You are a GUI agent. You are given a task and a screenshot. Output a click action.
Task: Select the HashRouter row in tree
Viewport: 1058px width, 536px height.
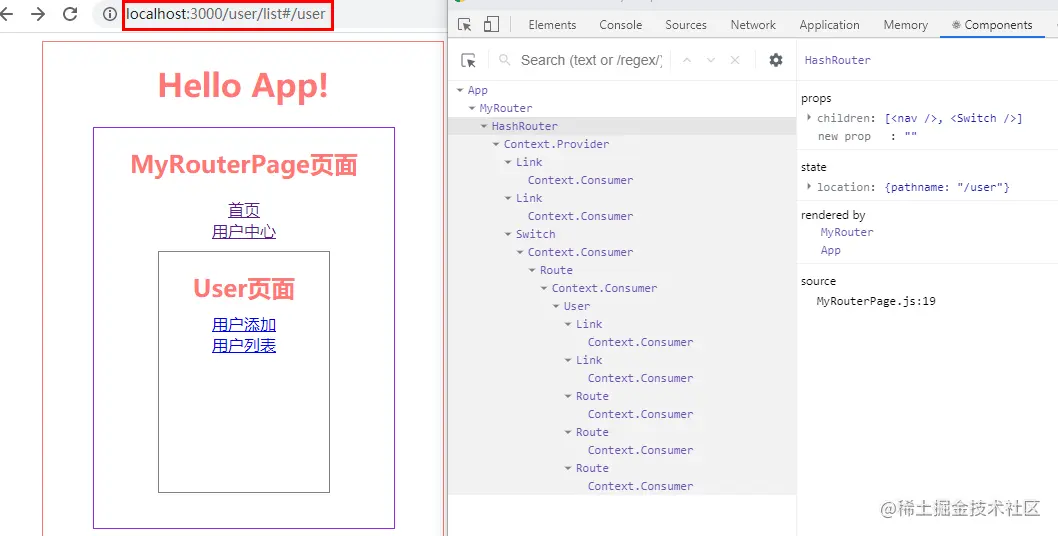[x=622, y=126]
